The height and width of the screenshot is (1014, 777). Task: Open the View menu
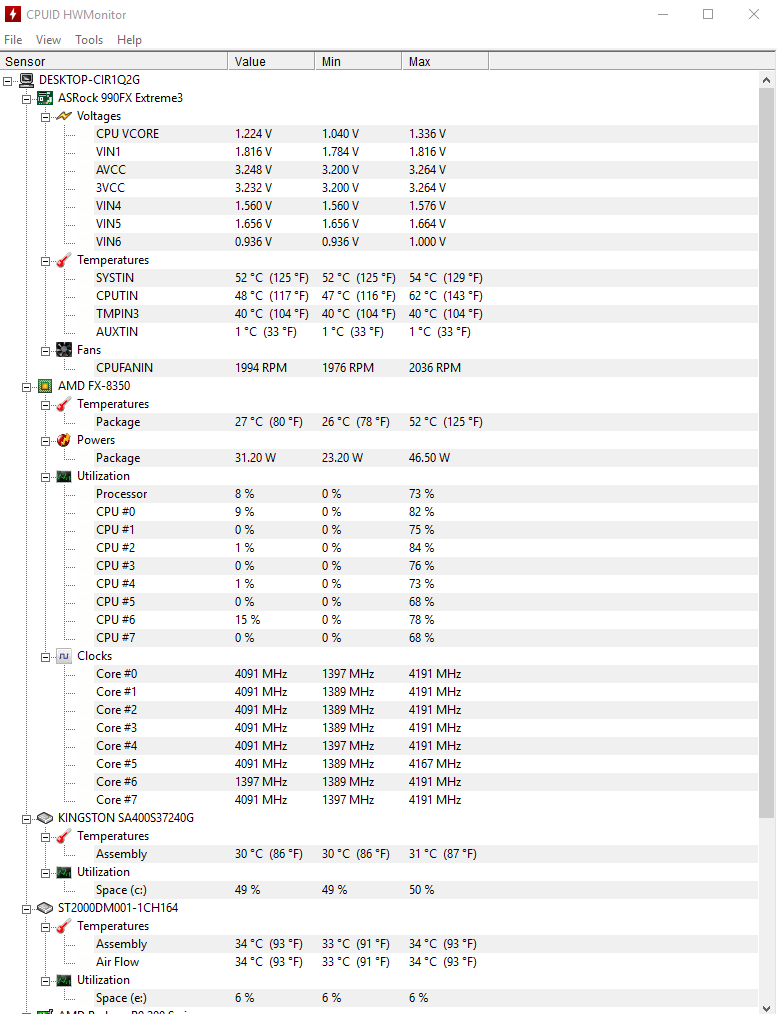(48, 40)
